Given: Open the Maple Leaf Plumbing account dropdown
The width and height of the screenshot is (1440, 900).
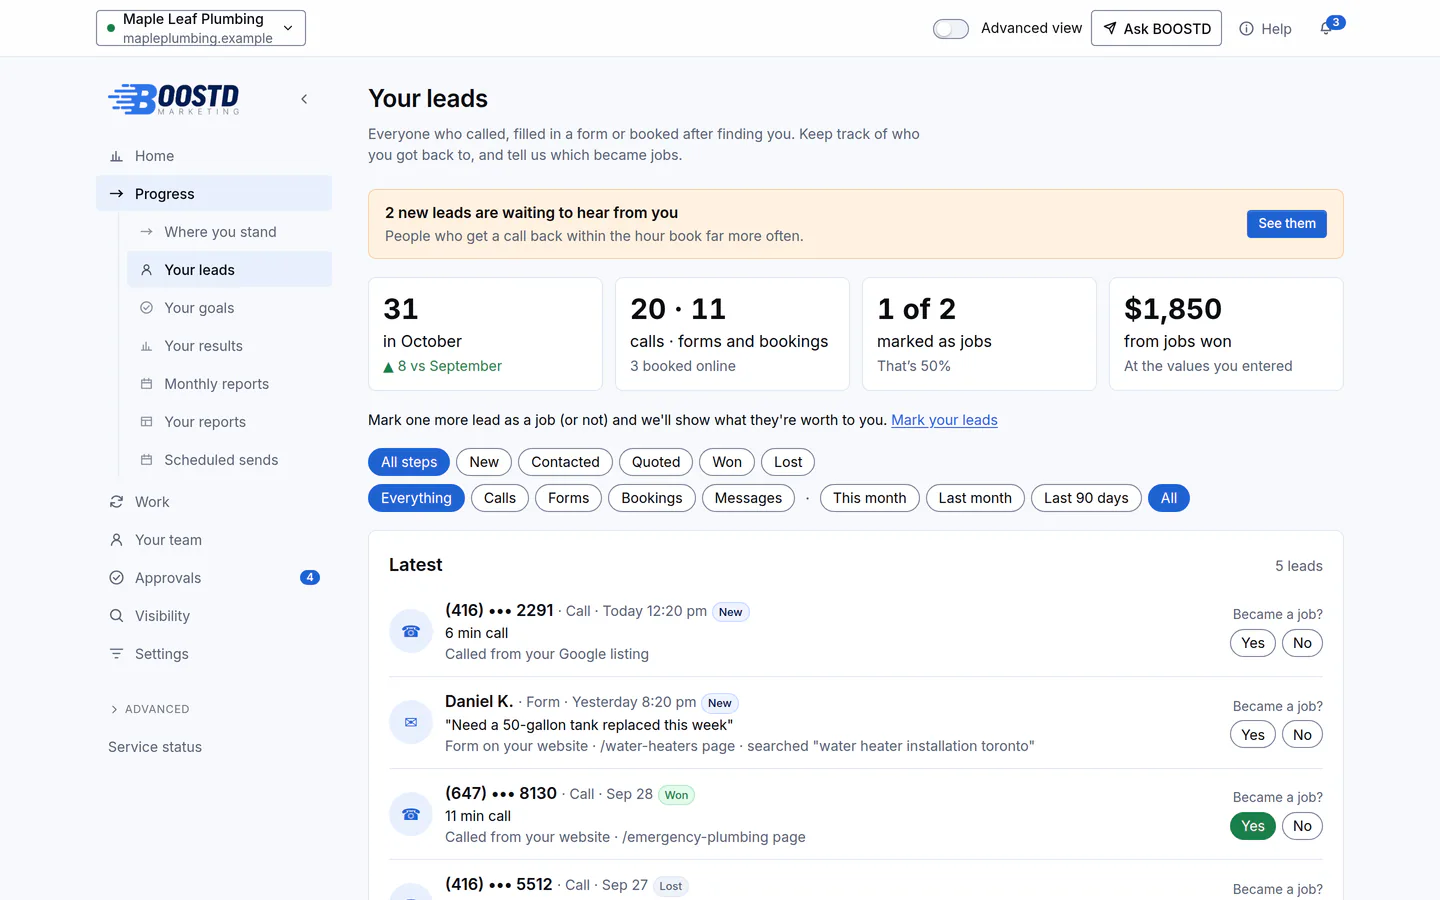Looking at the screenshot, I should coord(201,28).
